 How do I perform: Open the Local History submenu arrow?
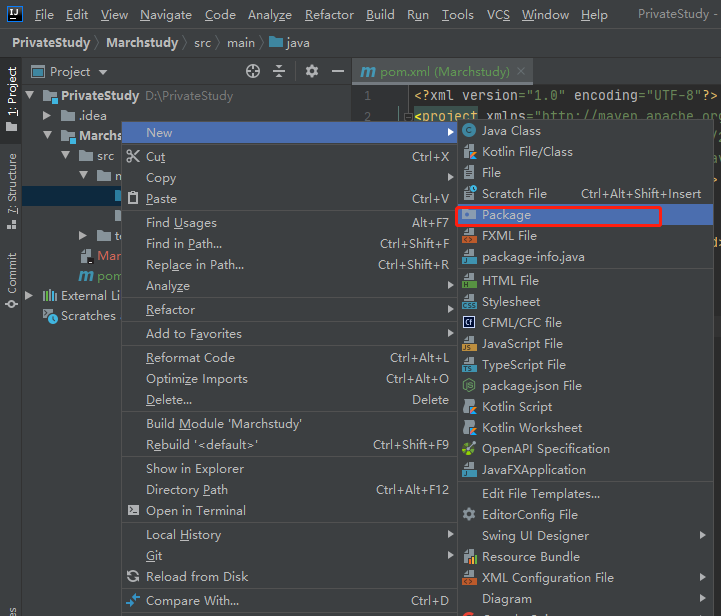pyautogui.click(x=450, y=534)
